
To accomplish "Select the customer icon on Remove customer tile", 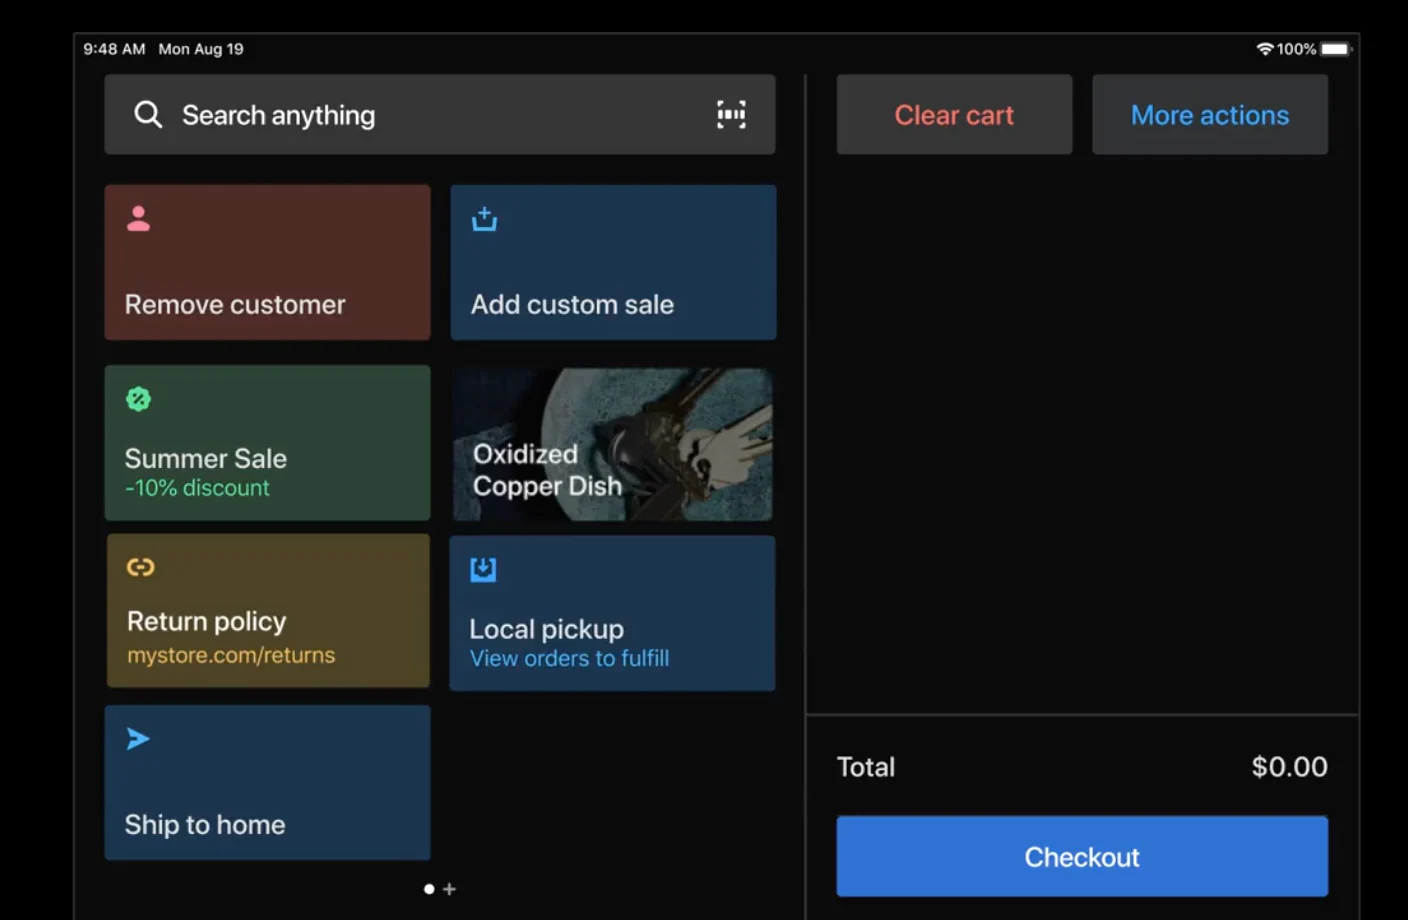I will [x=138, y=219].
